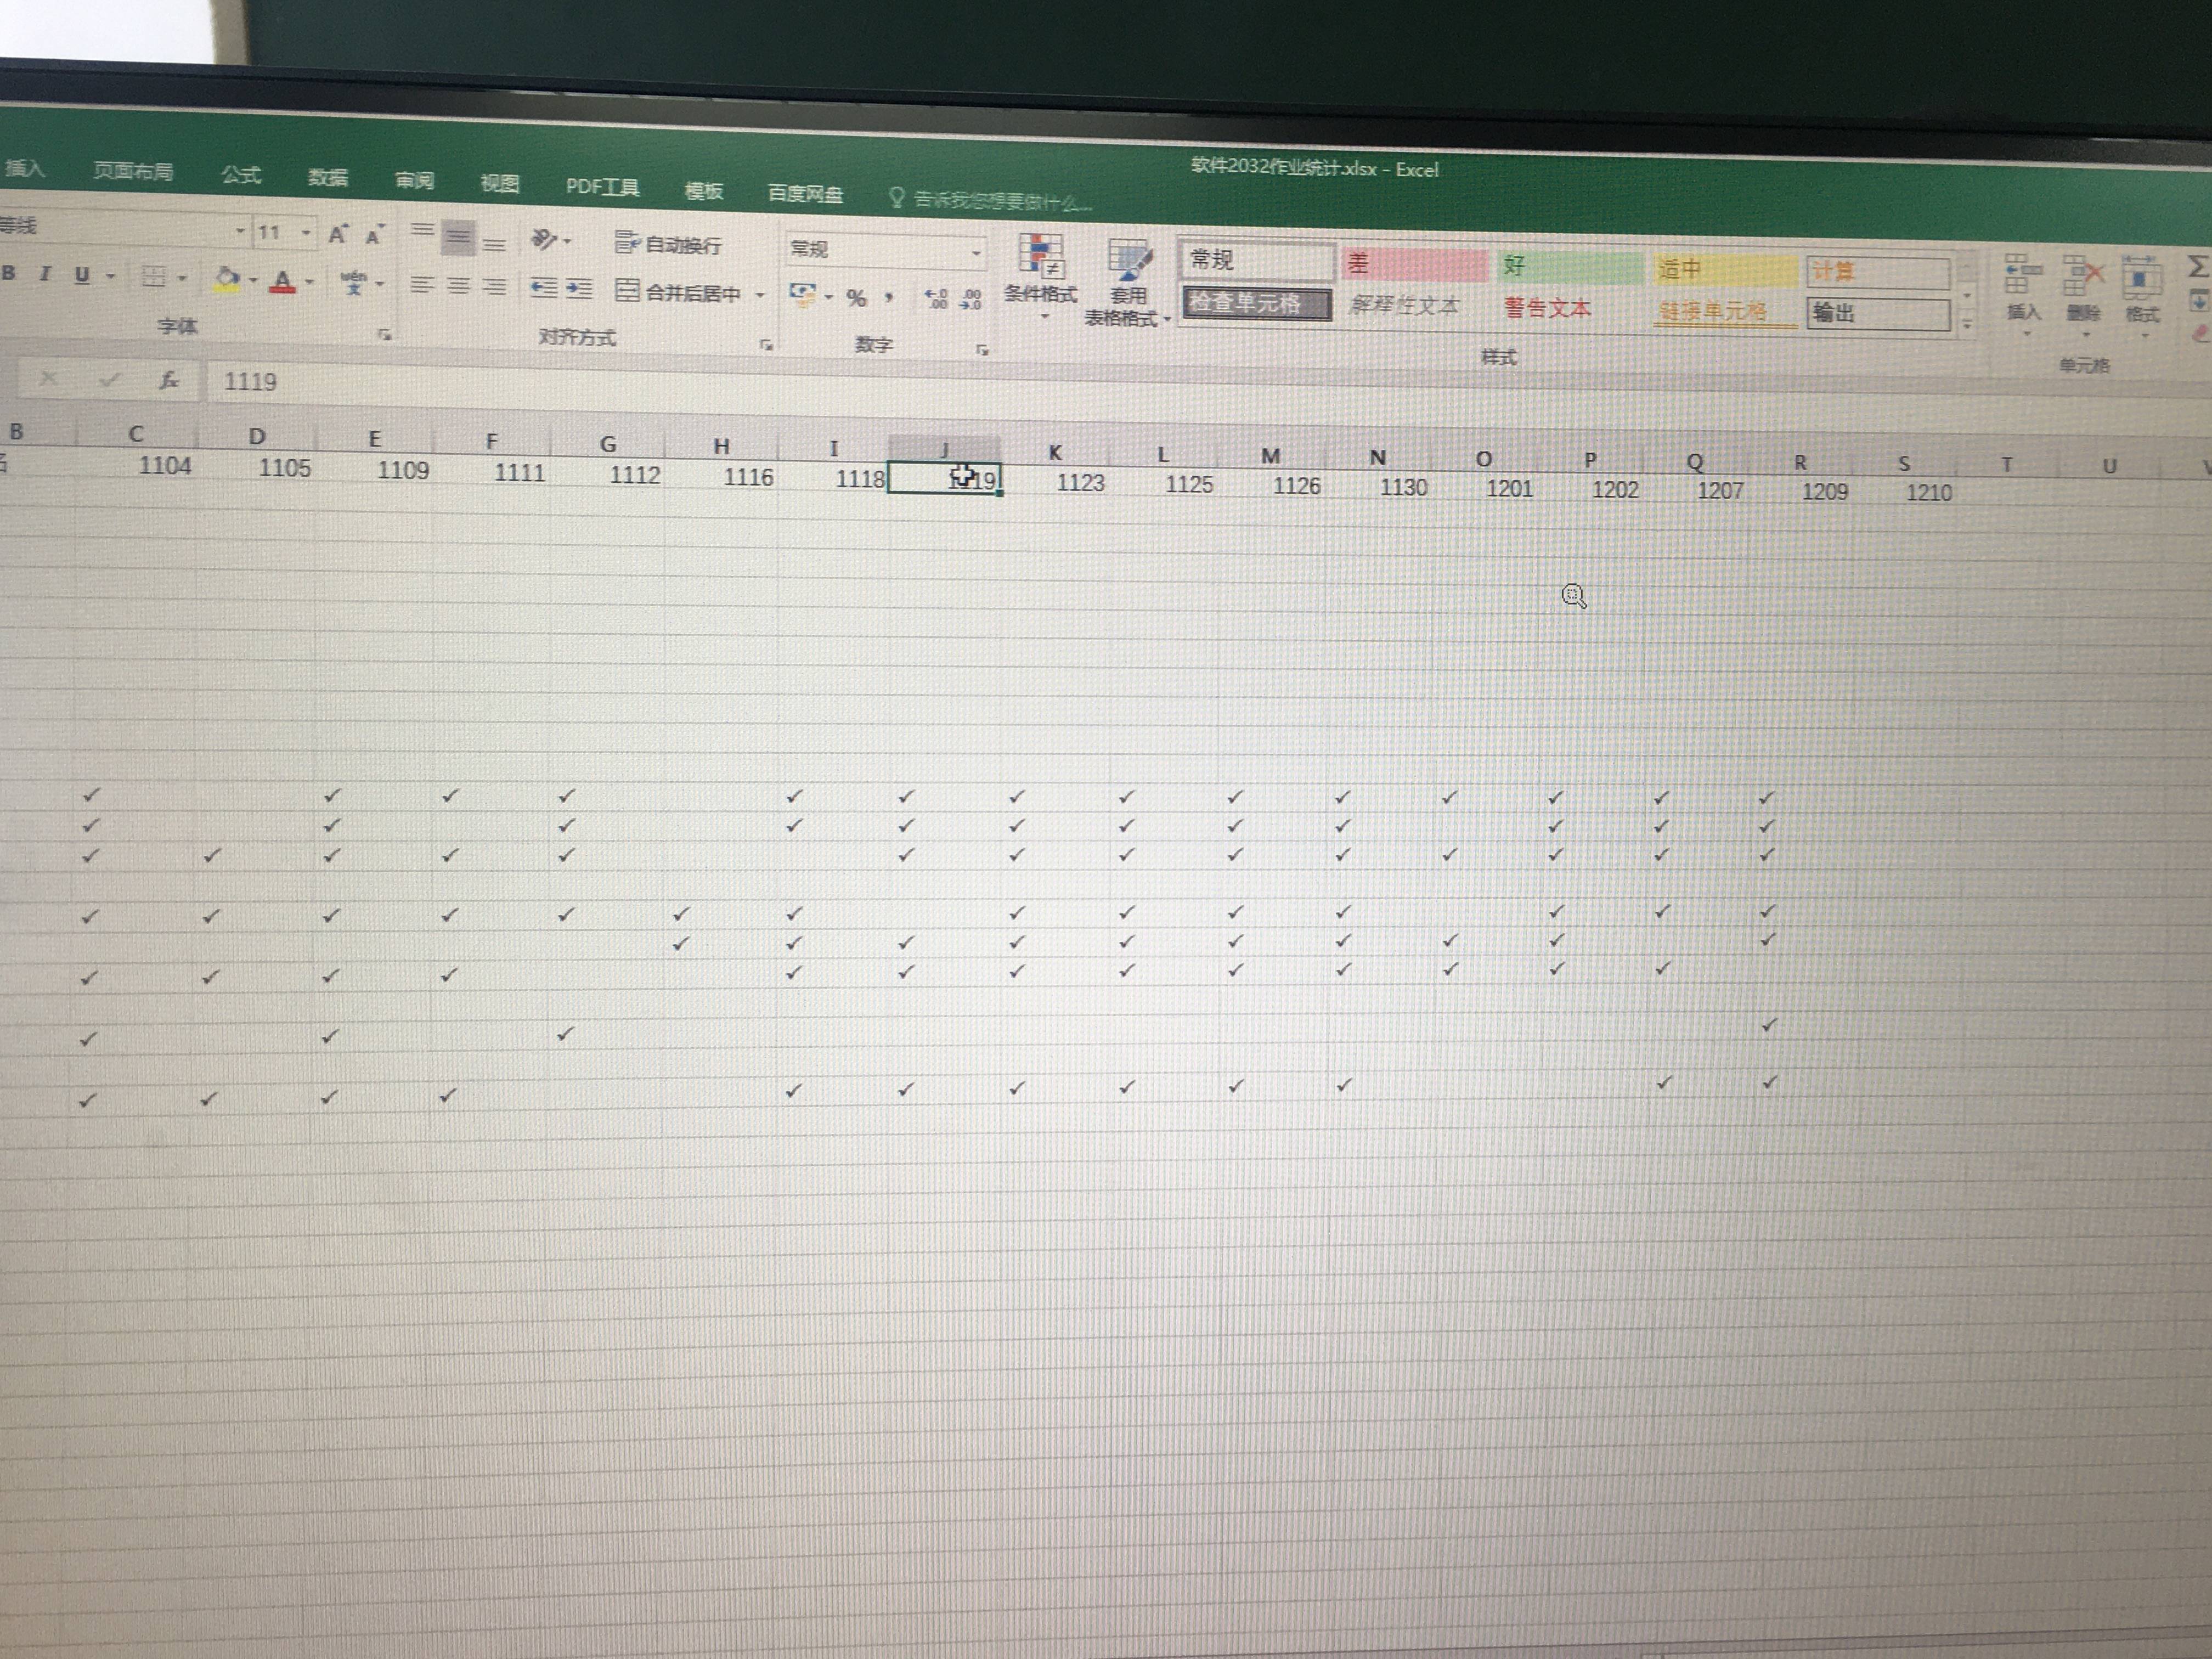The height and width of the screenshot is (1659, 2212).
Task: Open the PDF工具 tab
Action: click(602, 187)
